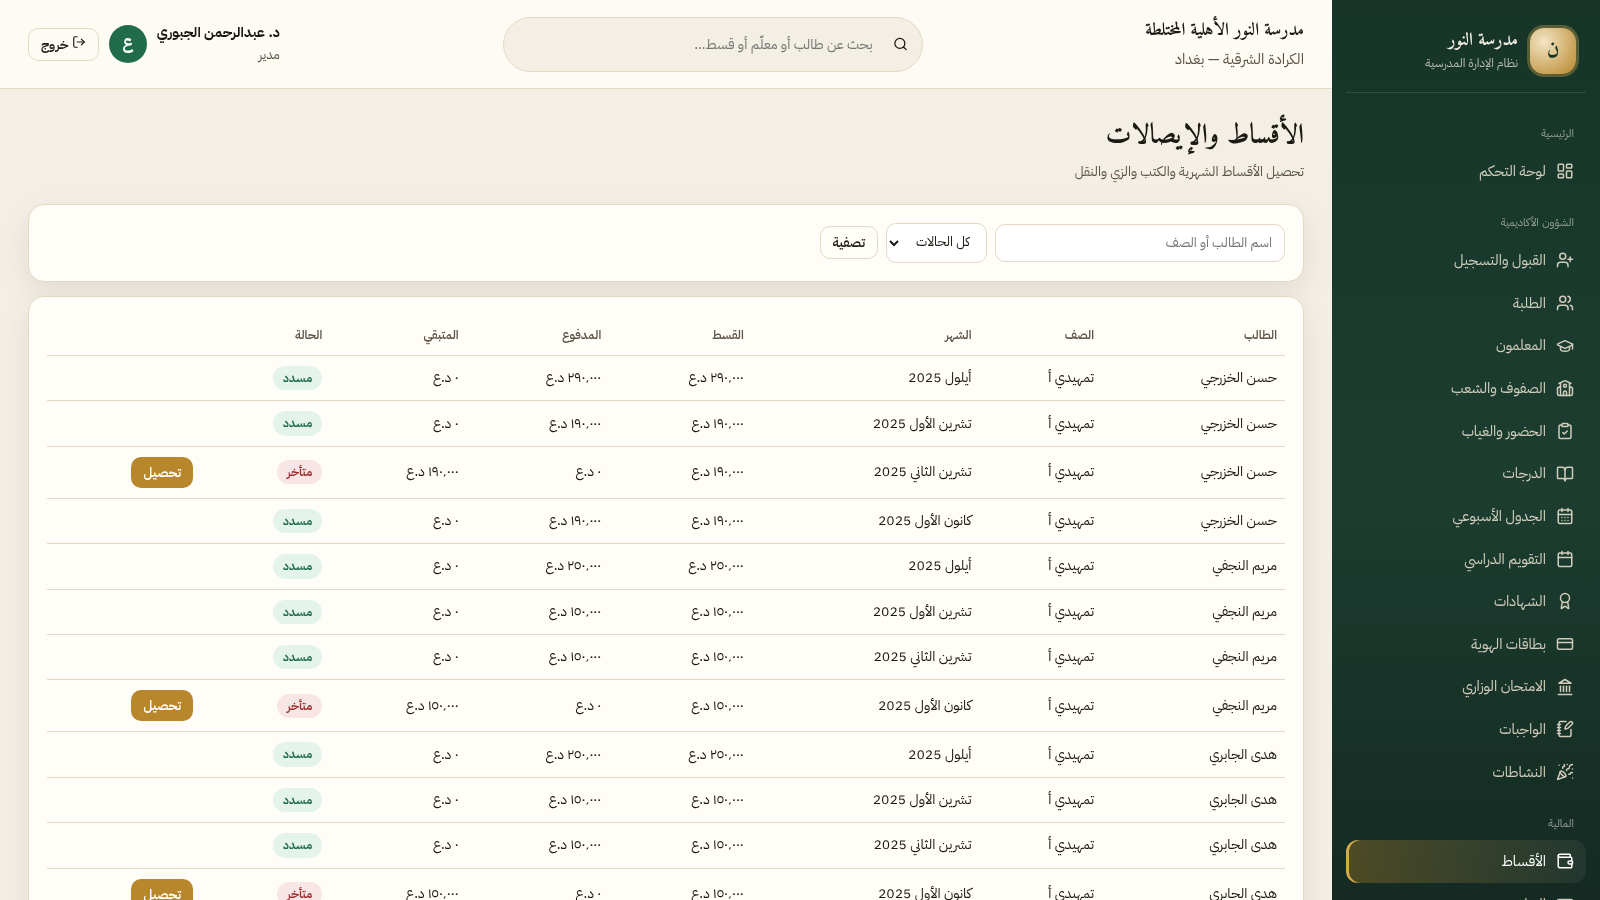Click تحصيل for حسن الخزرجي تشرين الثاني
The image size is (1600, 900).
[x=162, y=472]
